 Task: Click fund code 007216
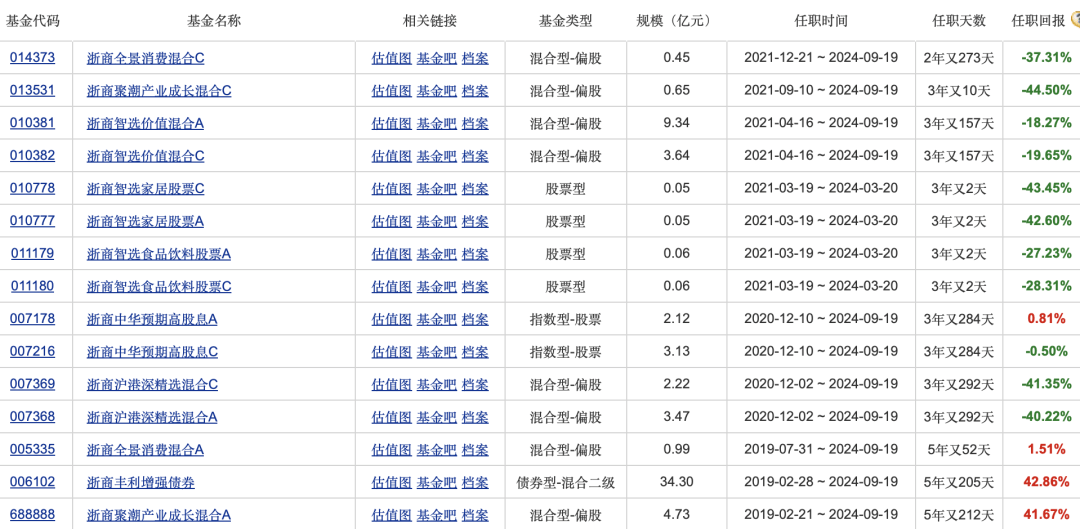click(32, 352)
